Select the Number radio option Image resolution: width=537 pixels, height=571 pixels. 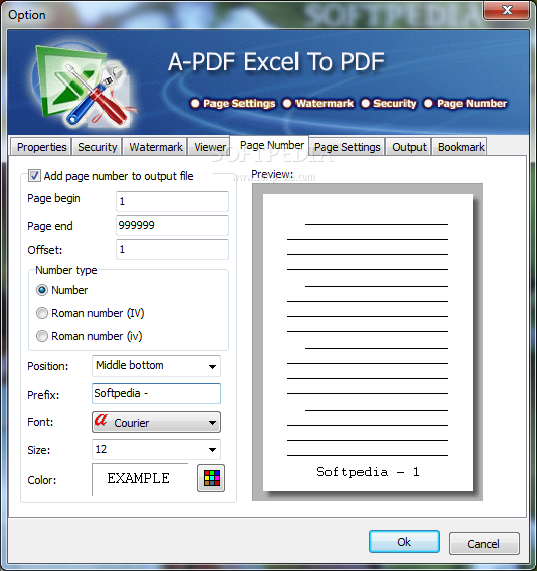[x=42, y=290]
